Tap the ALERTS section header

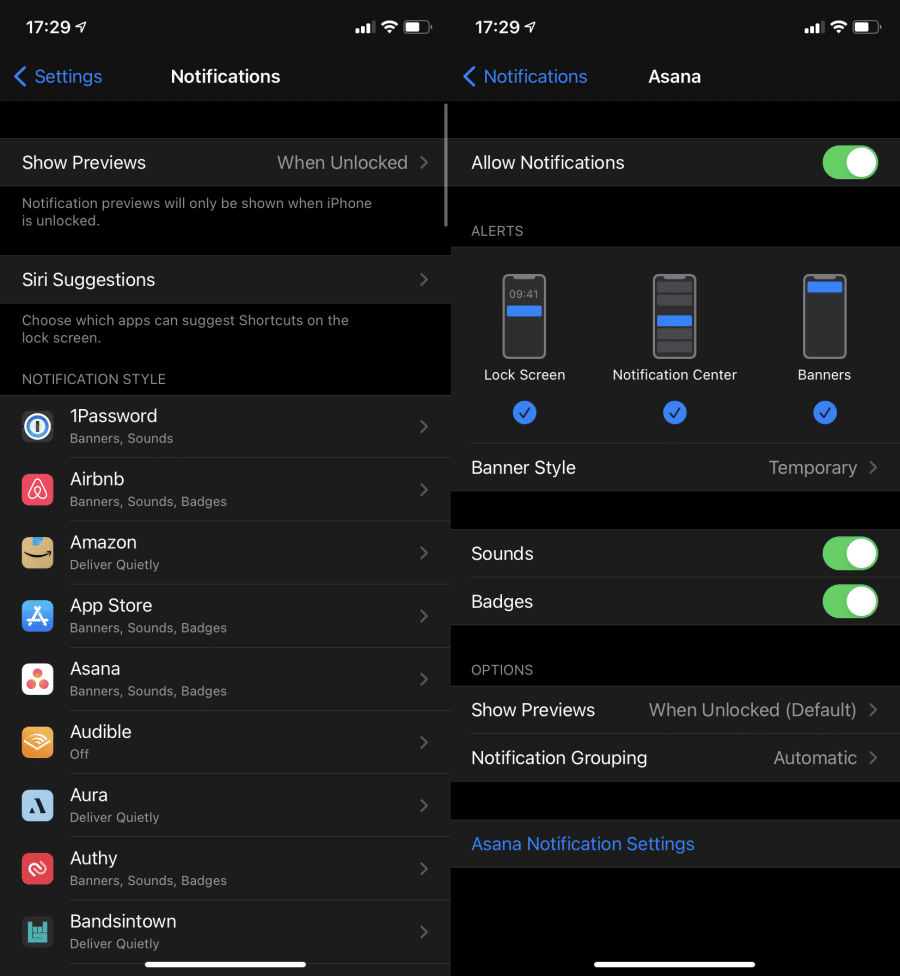pyautogui.click(x=497, y=231)
